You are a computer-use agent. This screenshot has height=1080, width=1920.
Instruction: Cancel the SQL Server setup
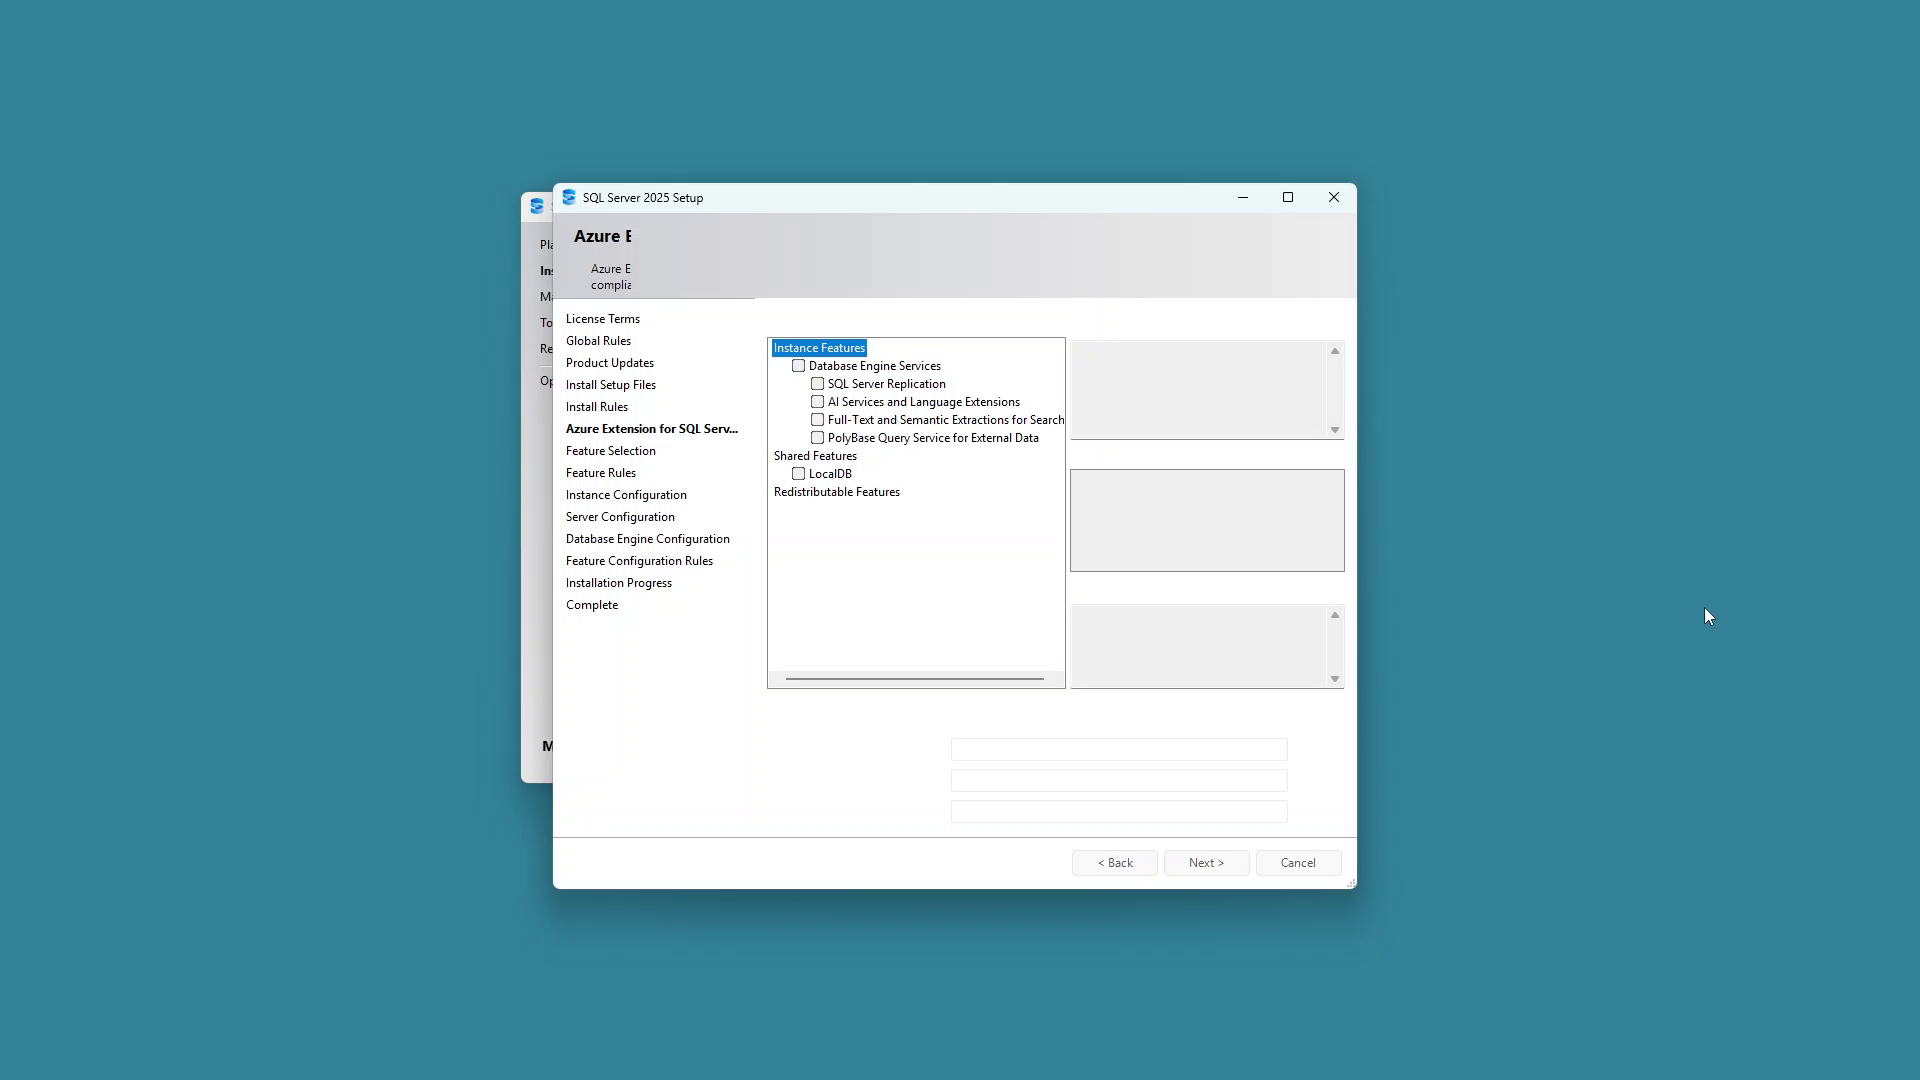pos(1299,863)
